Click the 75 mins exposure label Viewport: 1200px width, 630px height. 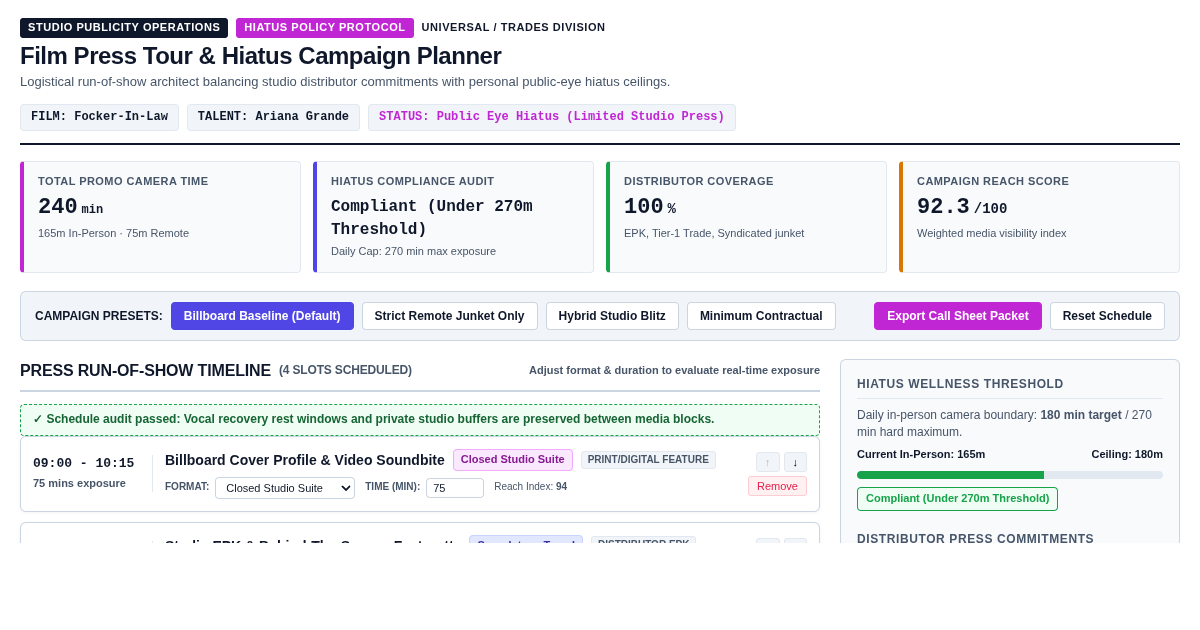click(x=79, y=483)
